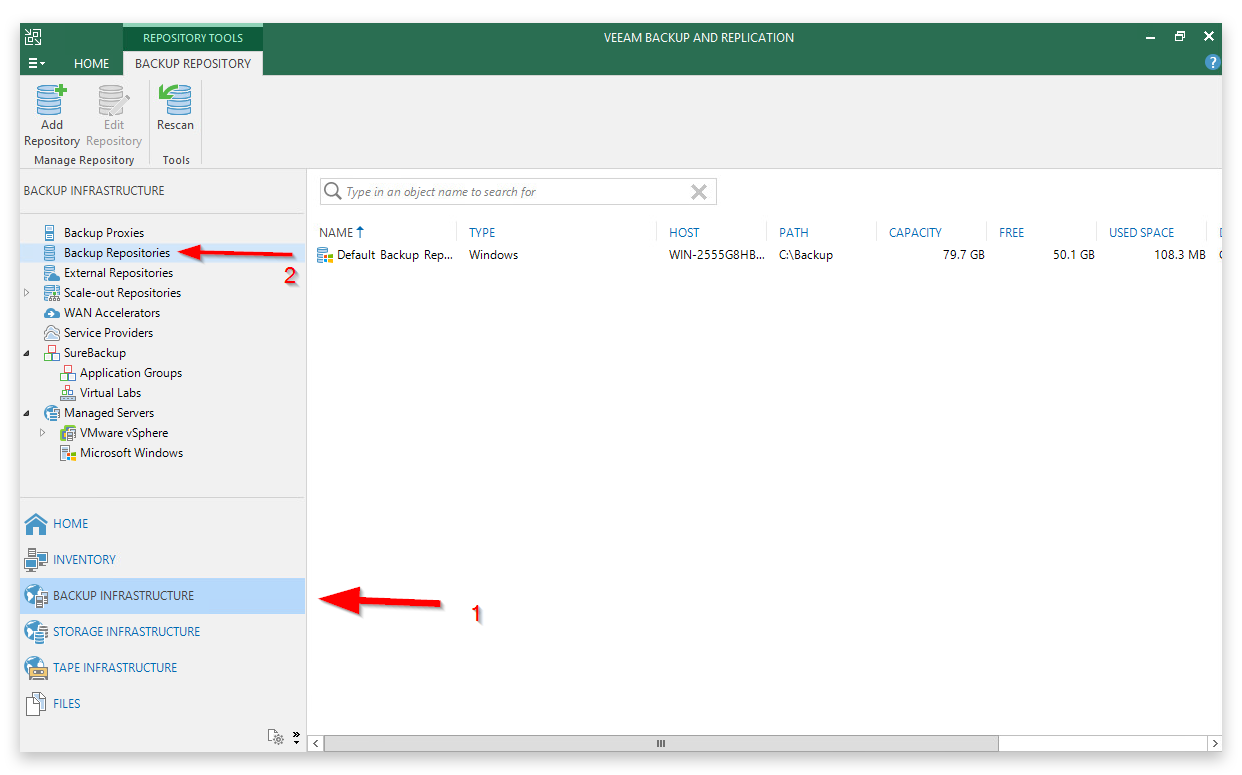Viewport: 1242px width, 775px height.
Task: Open the STORAGE INFRASTRUCTURE view
Action: 126,632
